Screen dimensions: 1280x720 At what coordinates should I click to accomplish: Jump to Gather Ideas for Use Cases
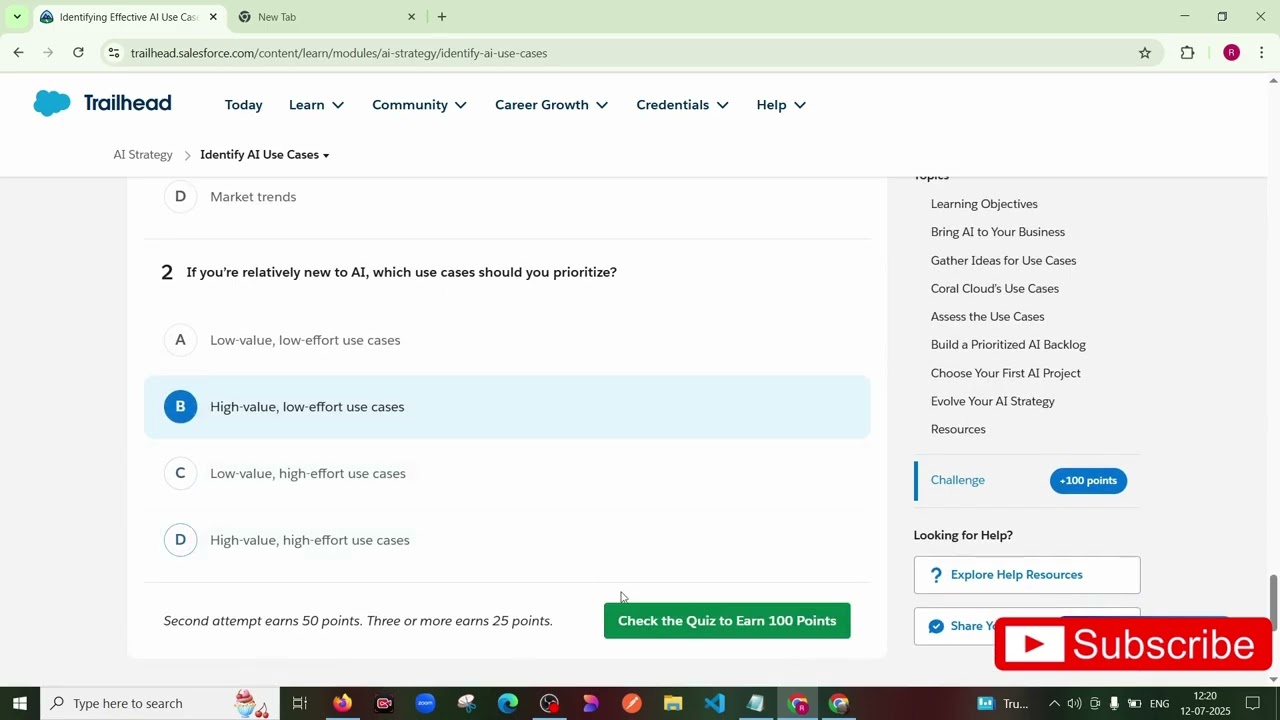[1003, 261]
